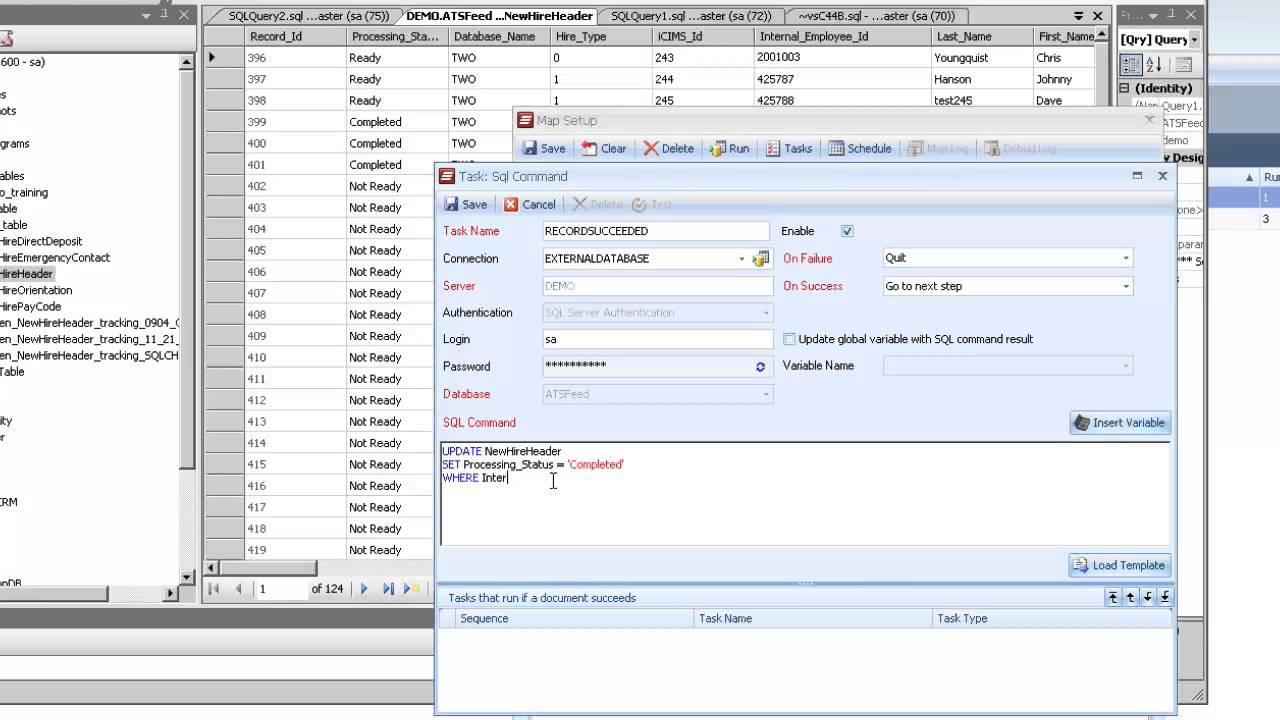Image resolution: width=1280 pixels, height=720 pixels.
Task: Add new record in grid navigator
Action: [x=412, y=589]
